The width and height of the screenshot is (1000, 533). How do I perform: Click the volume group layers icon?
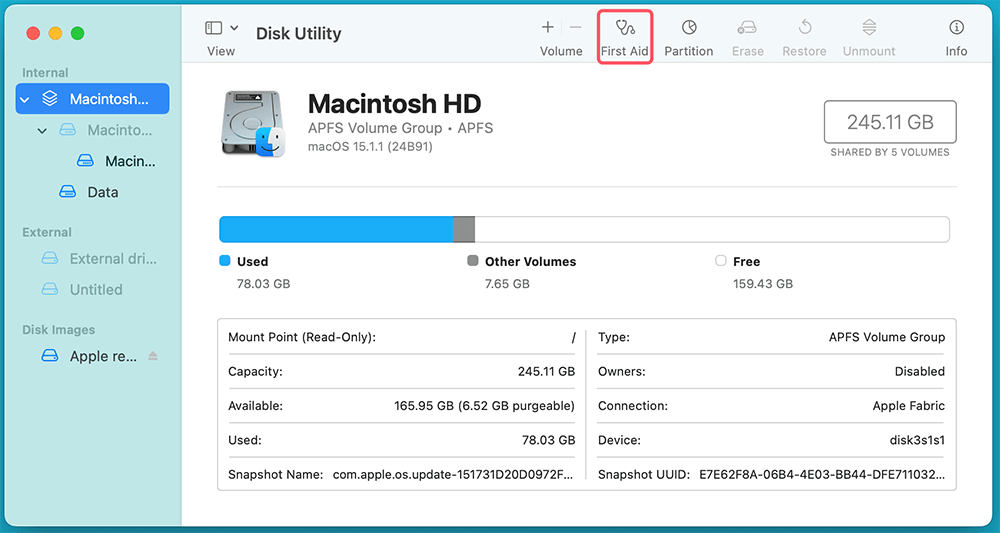50,99
